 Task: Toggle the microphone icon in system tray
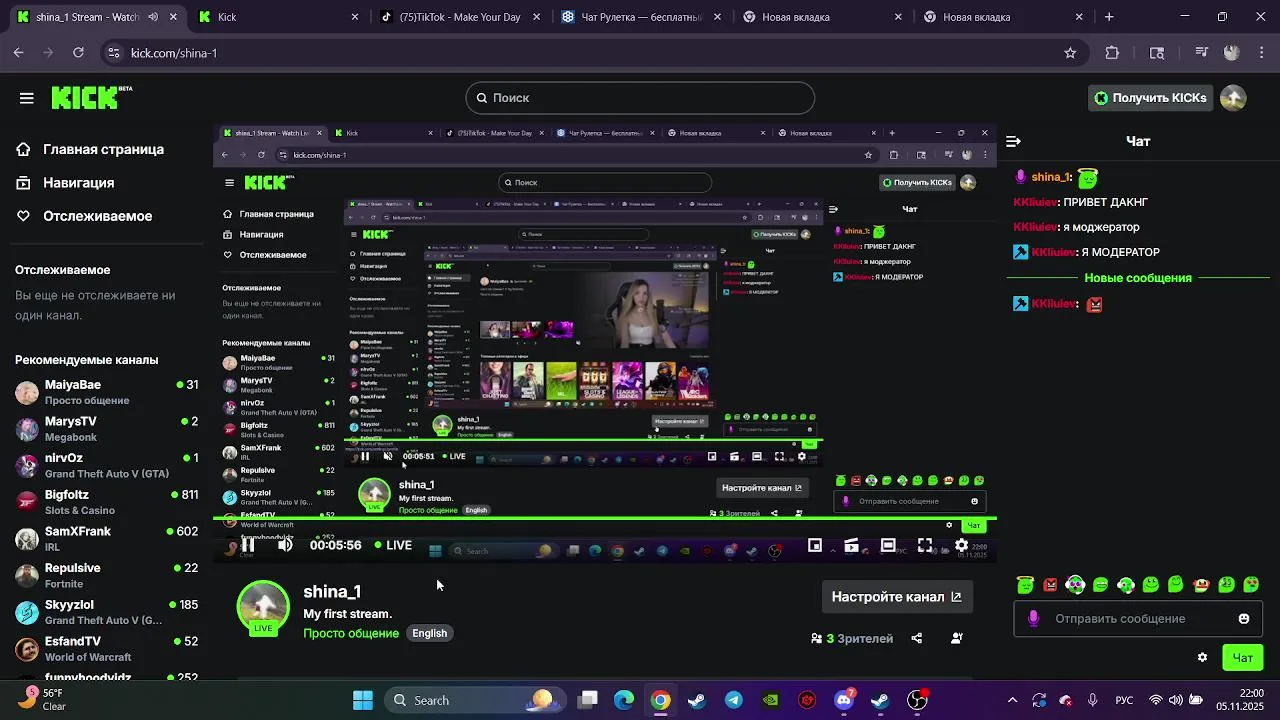coord(1093,700)
